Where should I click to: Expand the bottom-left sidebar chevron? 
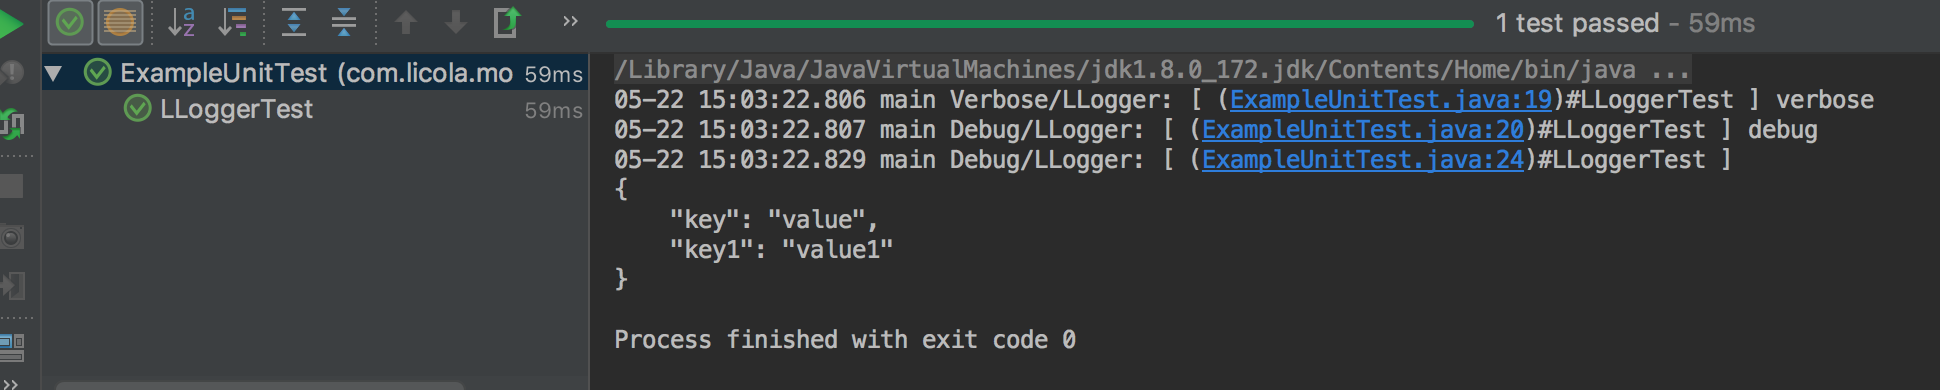10,384
